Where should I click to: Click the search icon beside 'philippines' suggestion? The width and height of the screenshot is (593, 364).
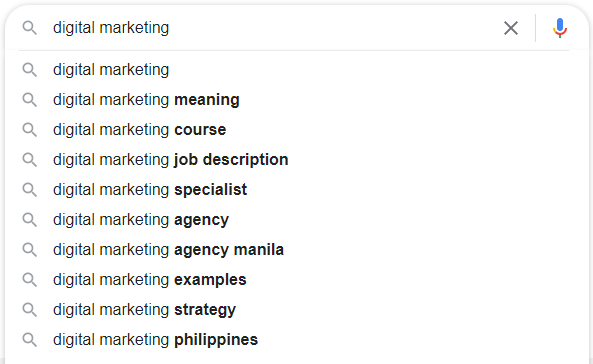click(x=29, y=340)
